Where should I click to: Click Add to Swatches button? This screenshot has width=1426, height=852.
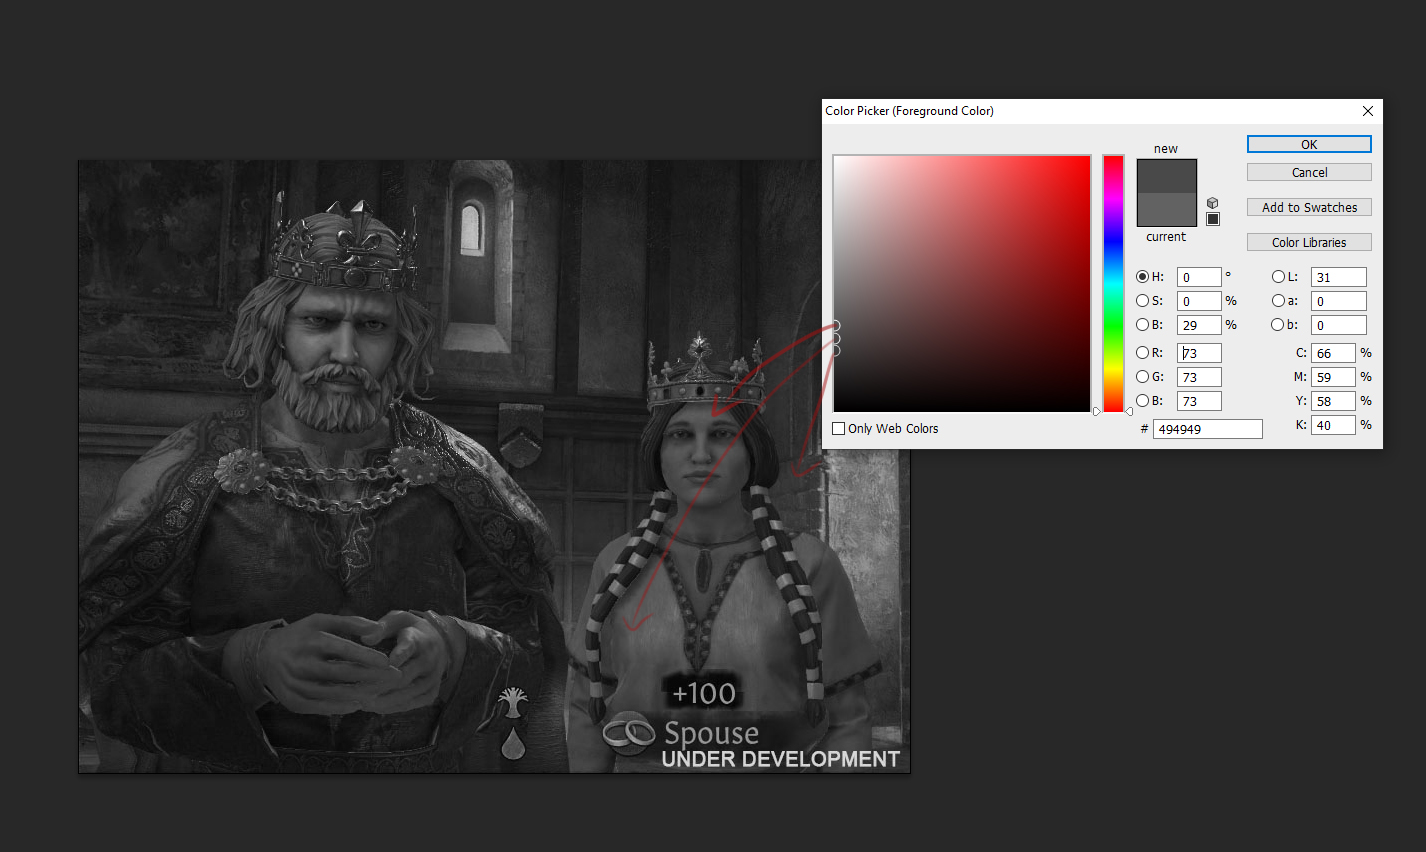pos(1309,208)
